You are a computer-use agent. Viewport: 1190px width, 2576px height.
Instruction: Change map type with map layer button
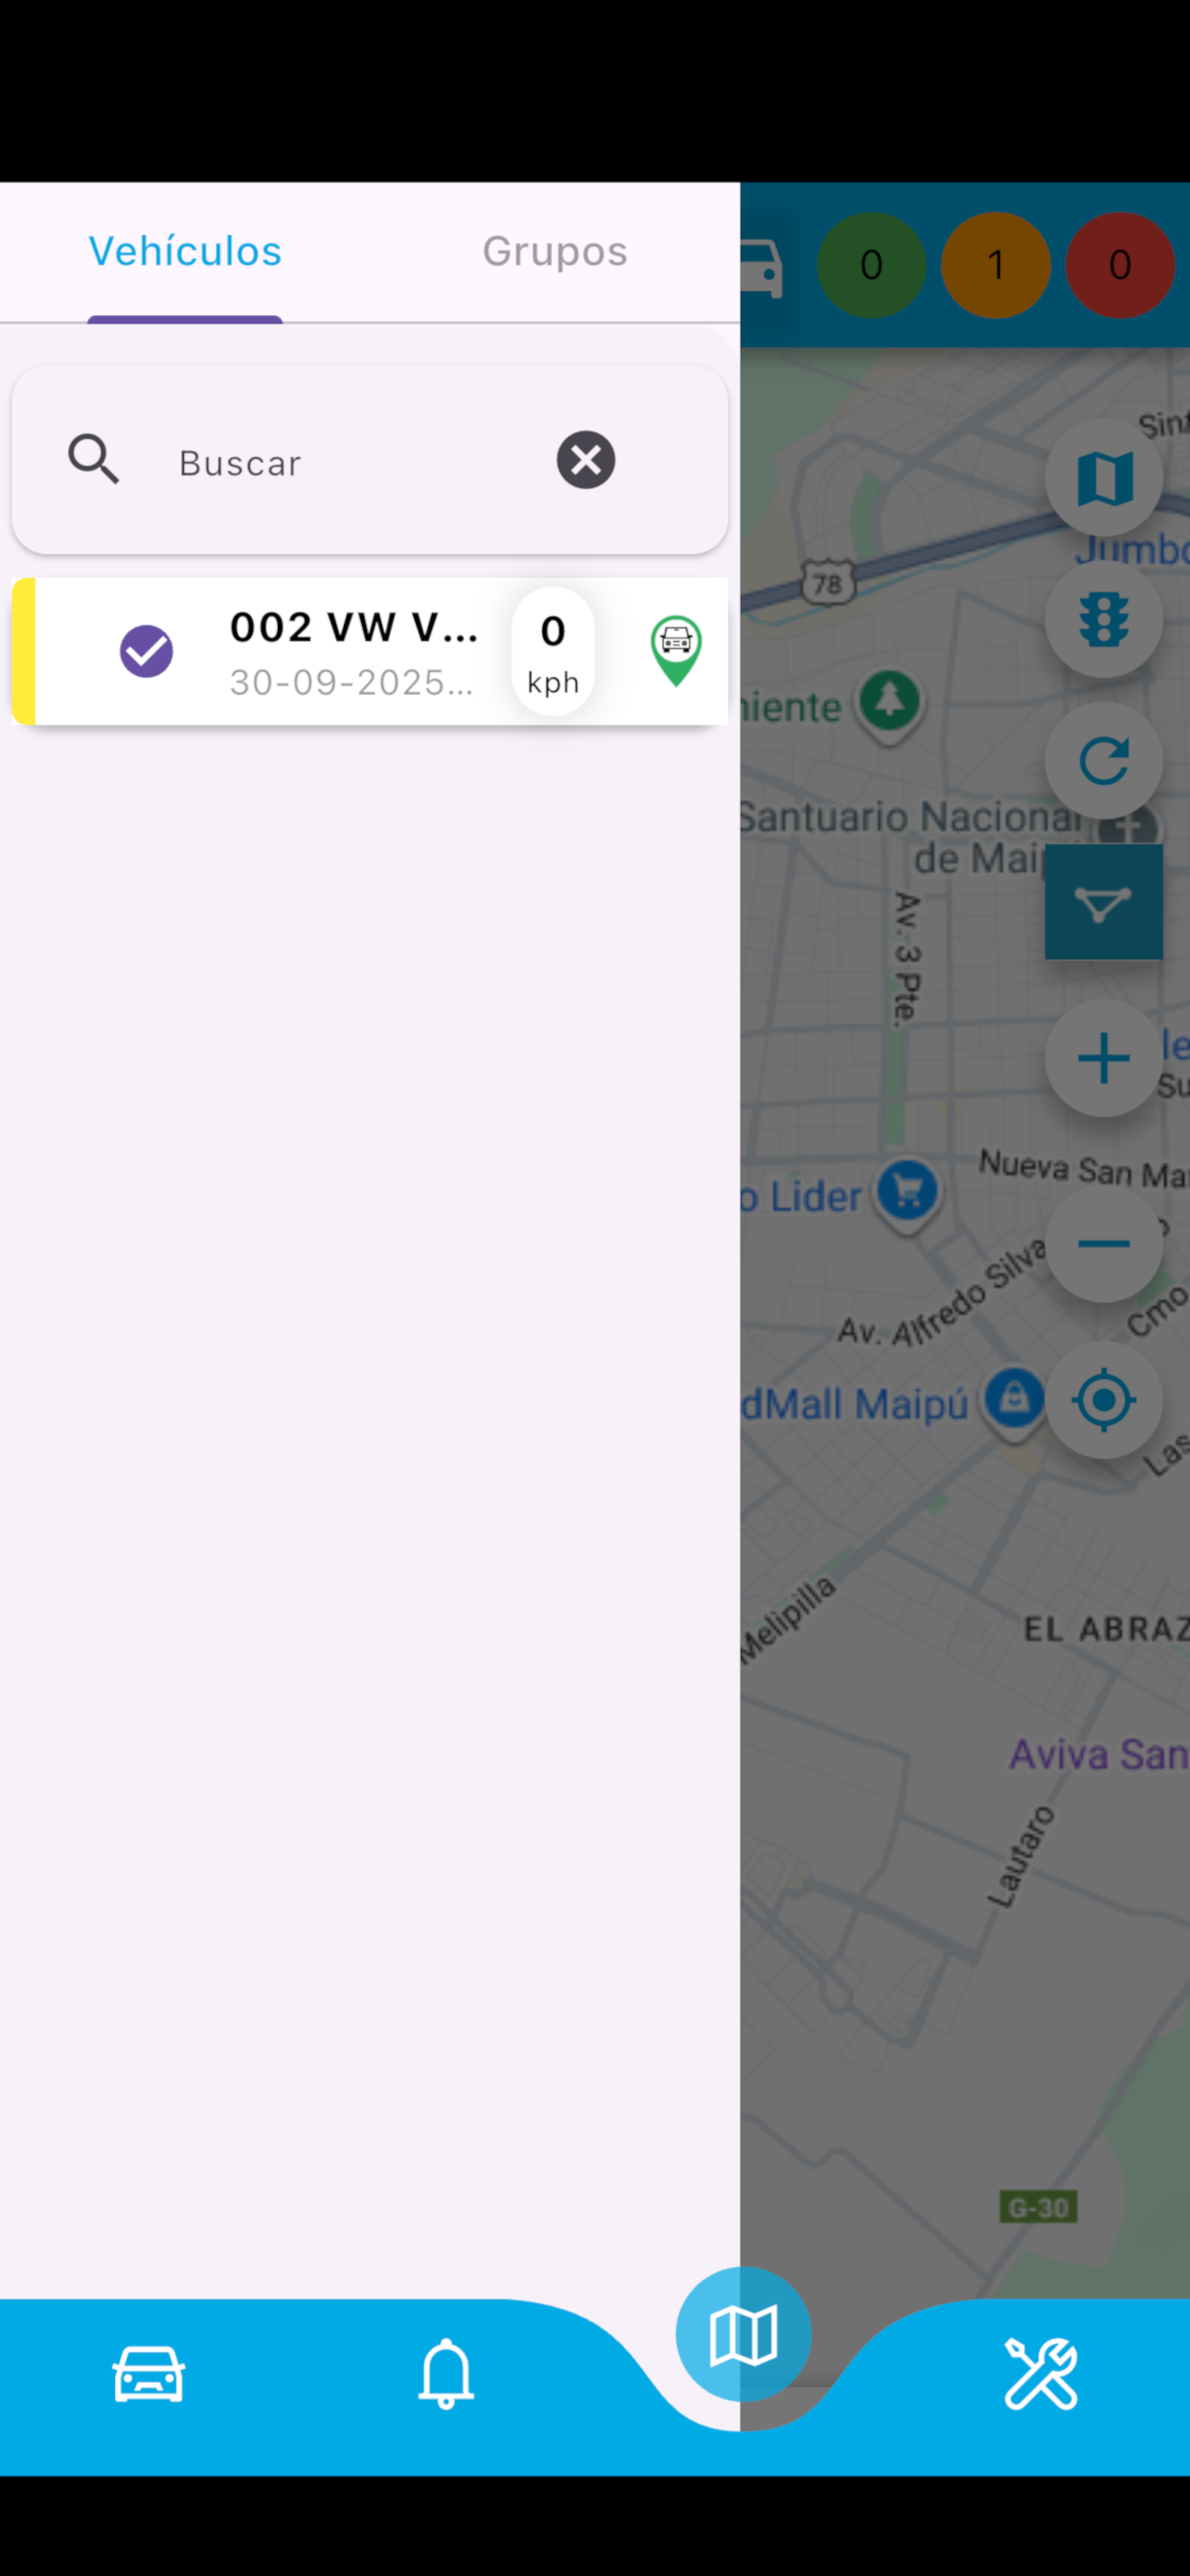(x=1104, y=478)
